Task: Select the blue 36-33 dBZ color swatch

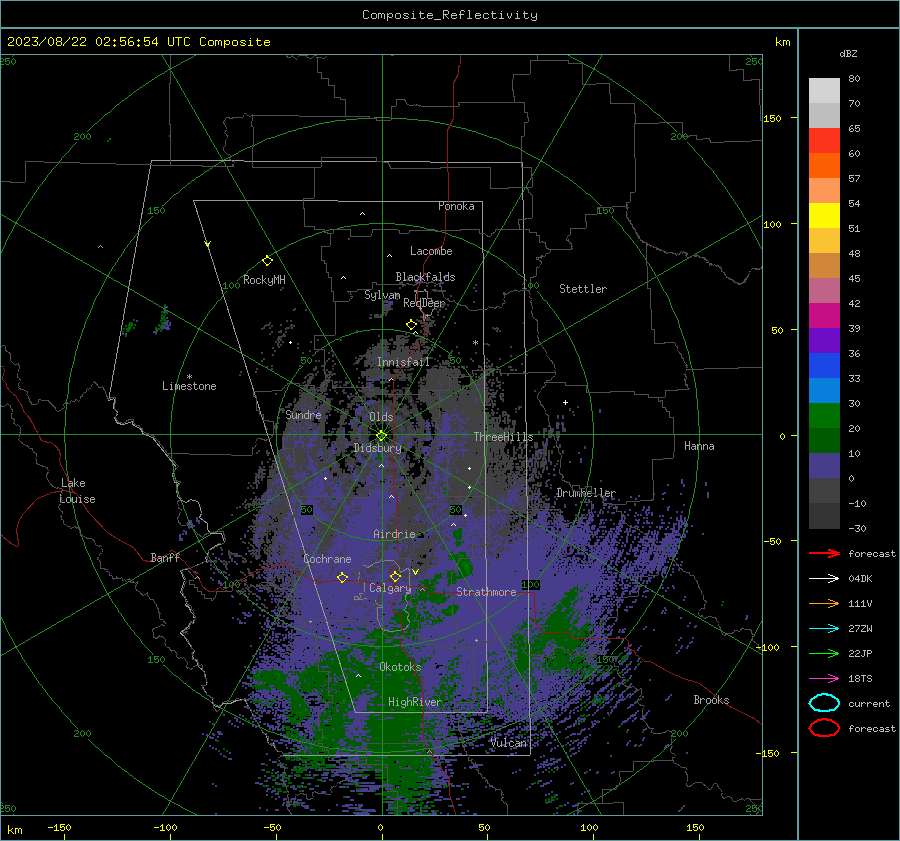Action: point(824,366)
